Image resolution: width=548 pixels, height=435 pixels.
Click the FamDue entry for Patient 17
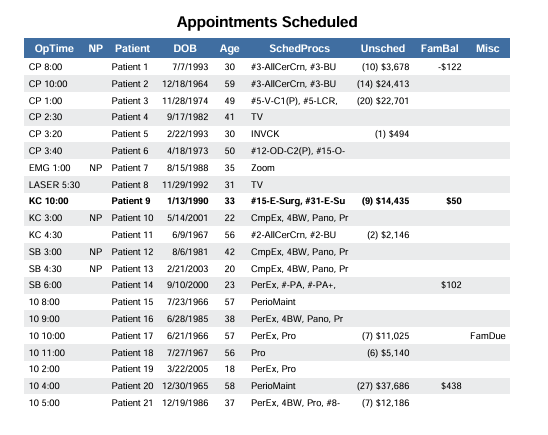(488, 336)
